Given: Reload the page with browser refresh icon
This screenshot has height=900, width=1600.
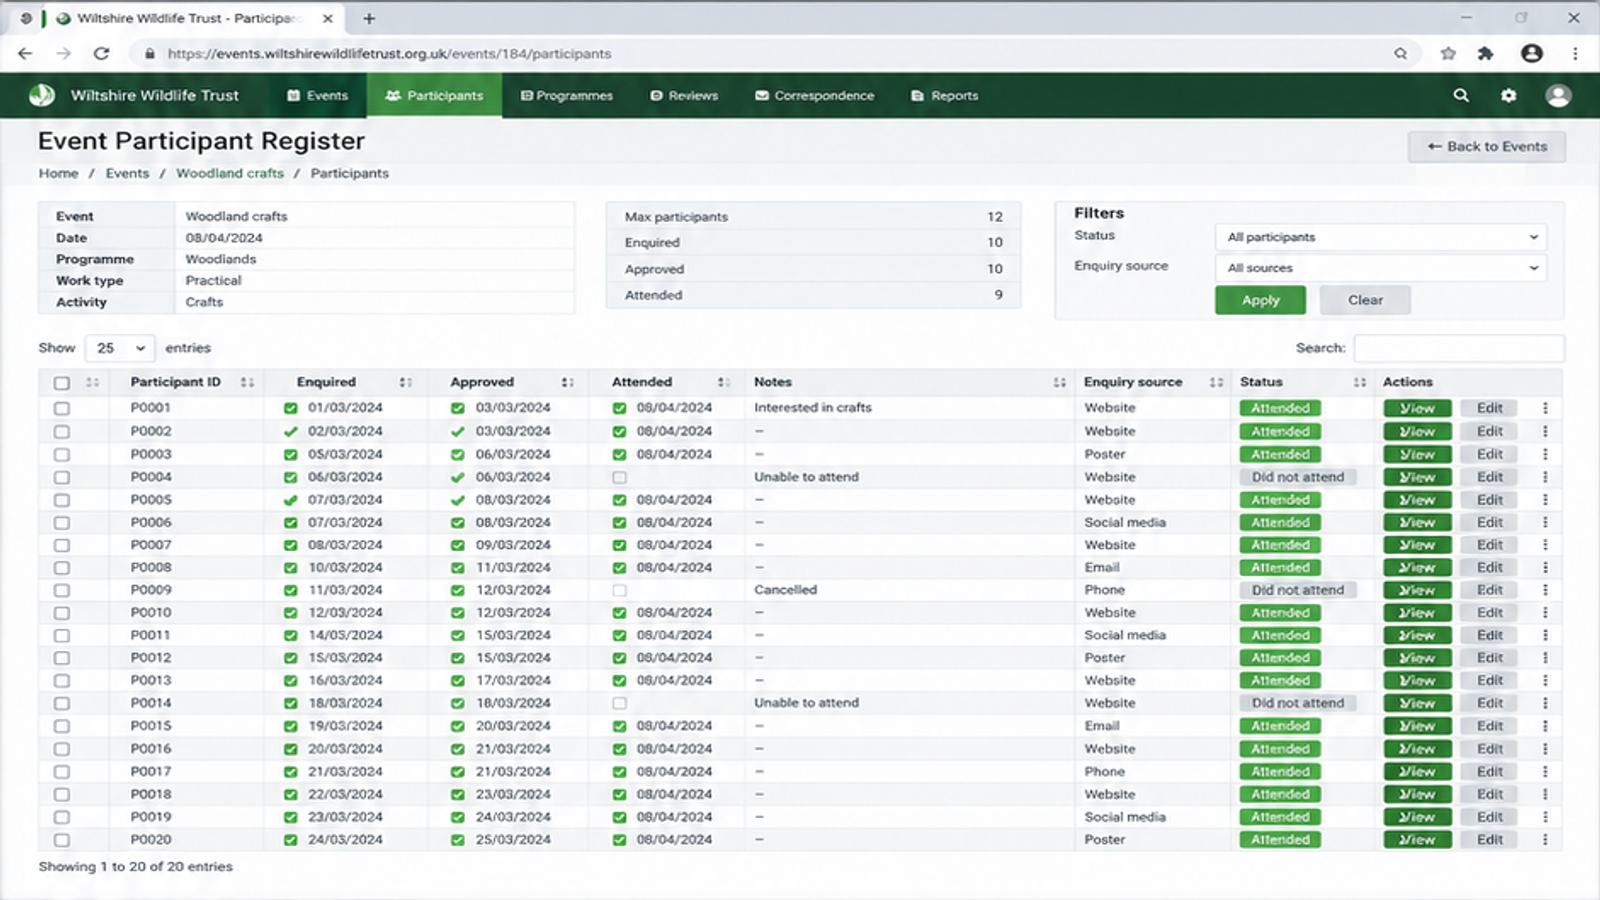Looking at the screenshot, I should 101,53.
